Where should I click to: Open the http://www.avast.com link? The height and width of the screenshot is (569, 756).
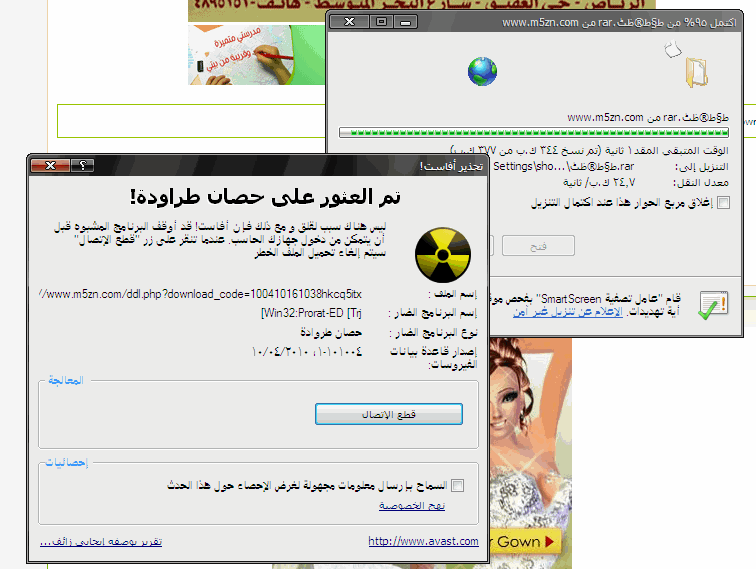[423, 541]
